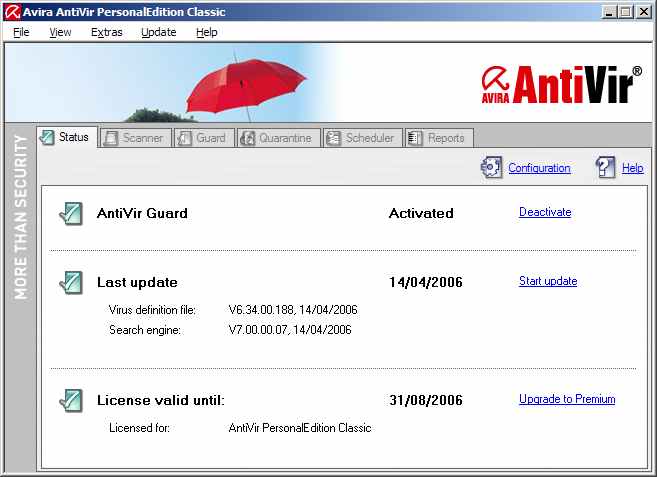
Task: Click Deactivate for AntiVir Guard
Action: point(545,212)
